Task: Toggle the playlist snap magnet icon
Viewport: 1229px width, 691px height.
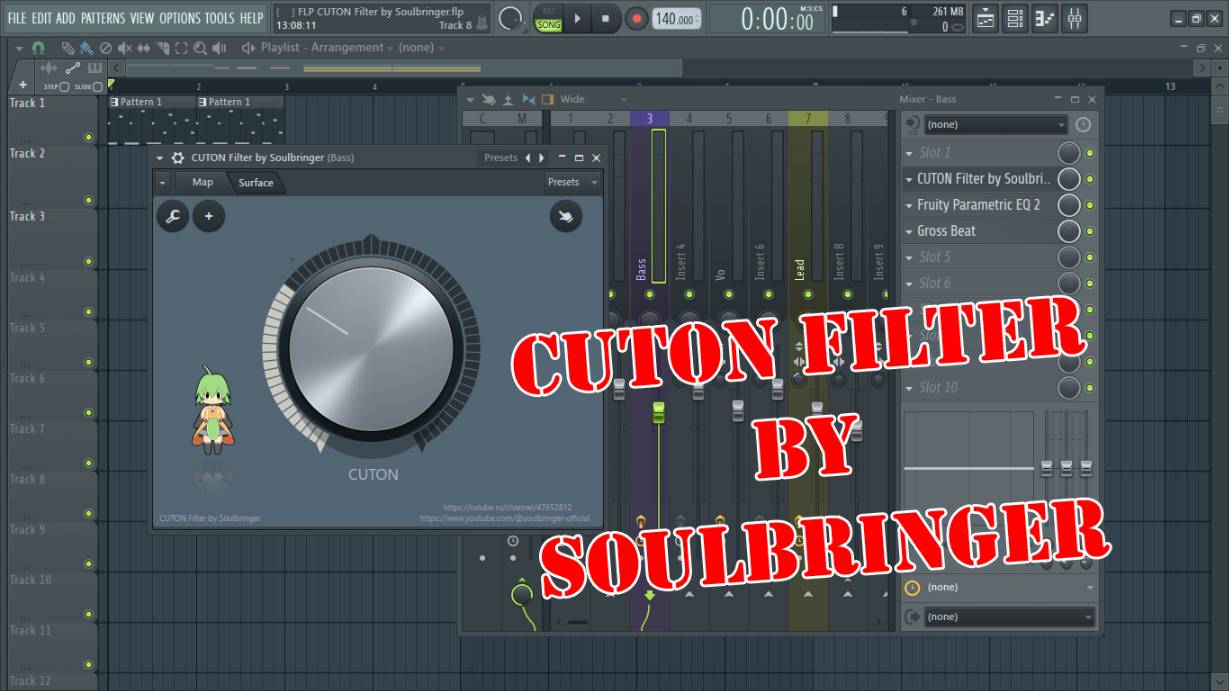Action: (x=38, y=48)
